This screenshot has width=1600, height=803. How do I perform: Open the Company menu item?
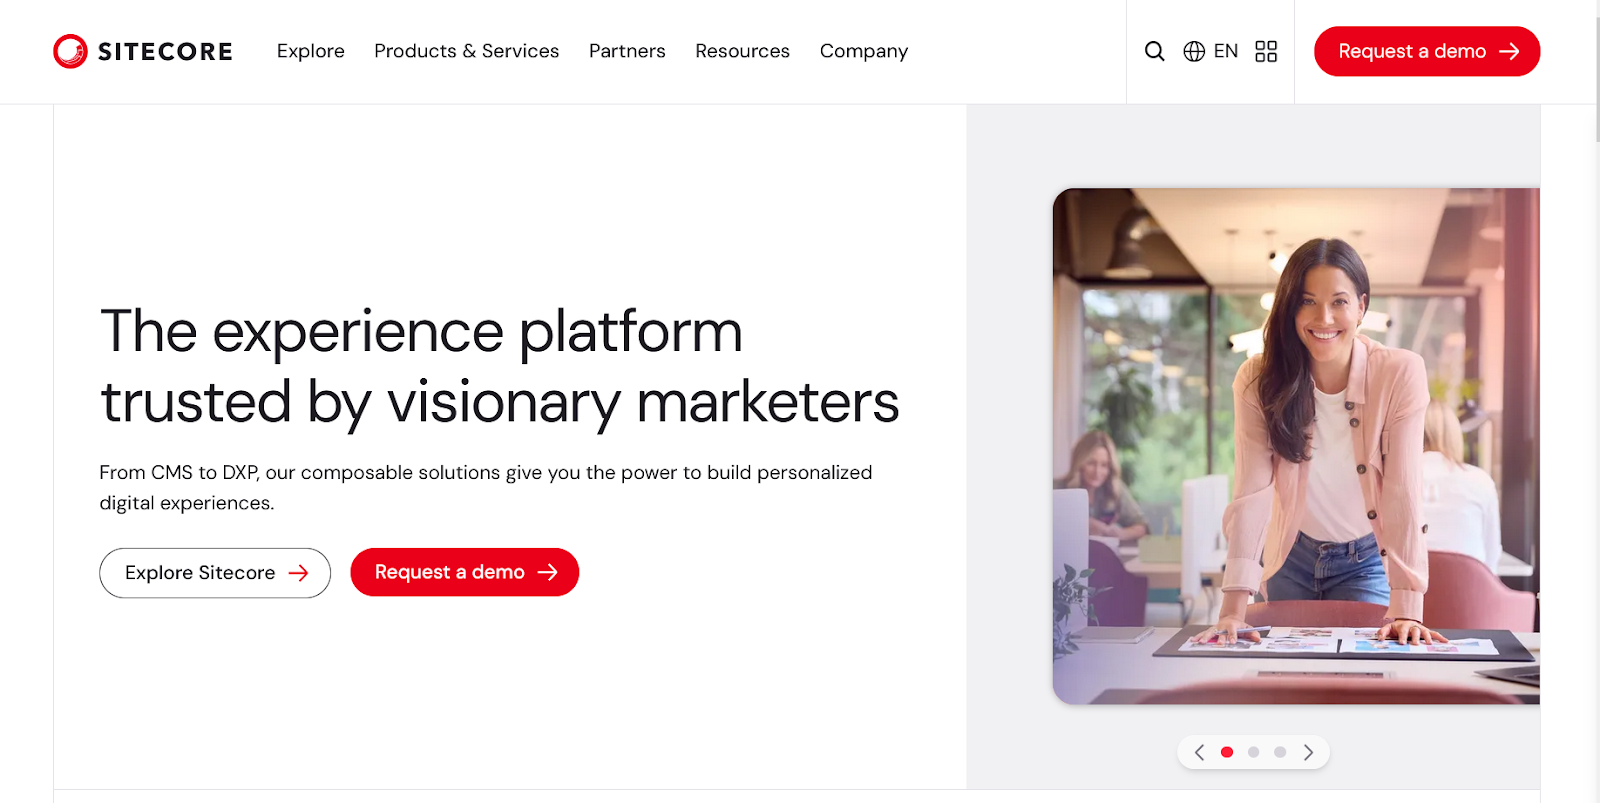tap(864, 51)
